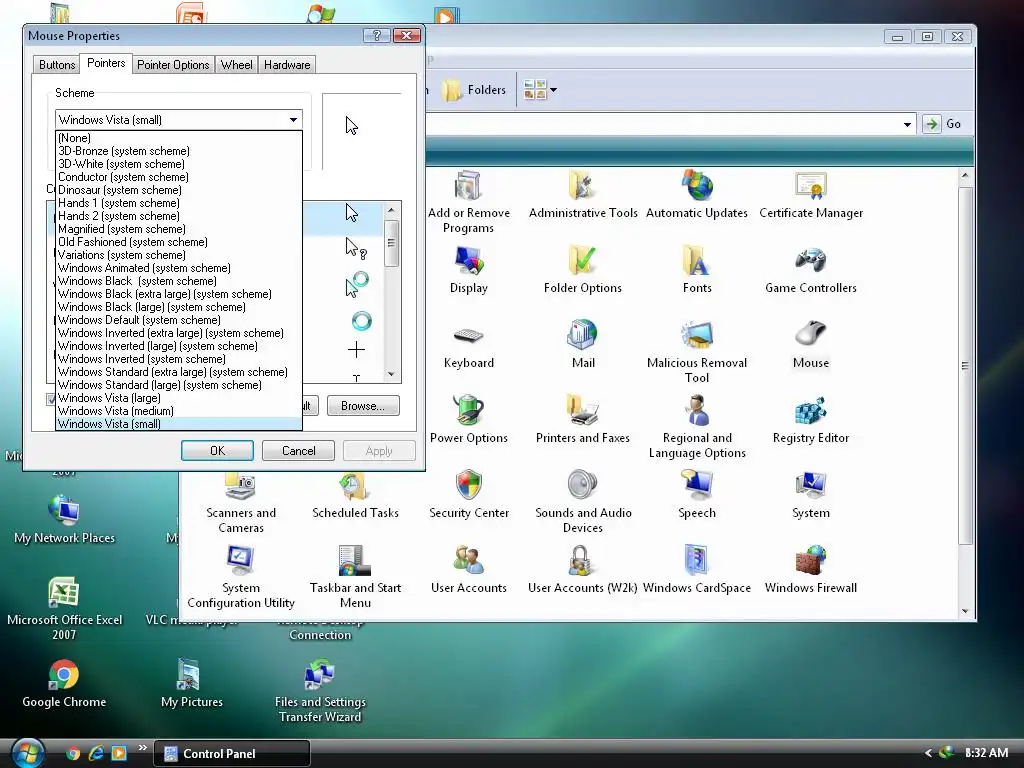1024x768 pixels.
Task: Switch to the Hardware tab
Action: [x=287, y=65]
